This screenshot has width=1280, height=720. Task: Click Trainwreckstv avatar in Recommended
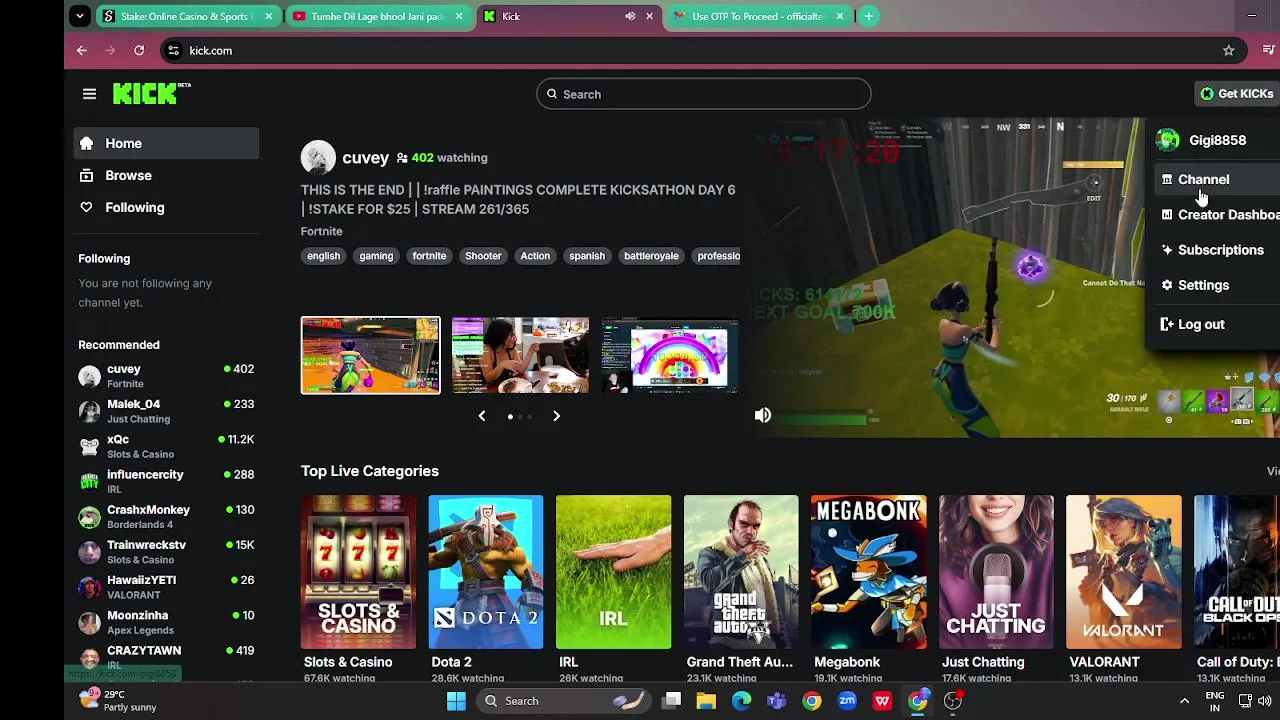coord(90,551)
